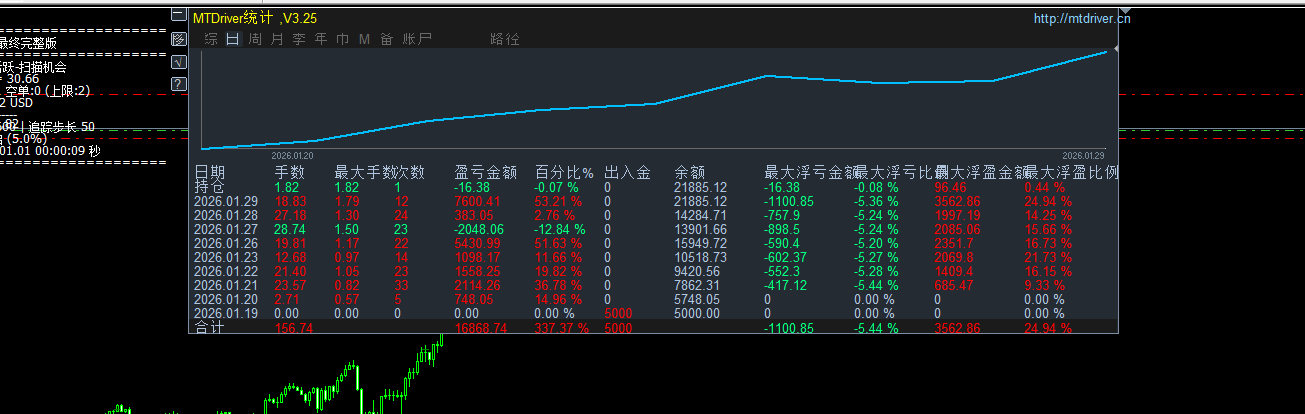The height and width of the screenshot is (414, 1305).
Task: Click the 2026.01.20 chart axis label
Action: pyautogui.click(x=292, y=156)
